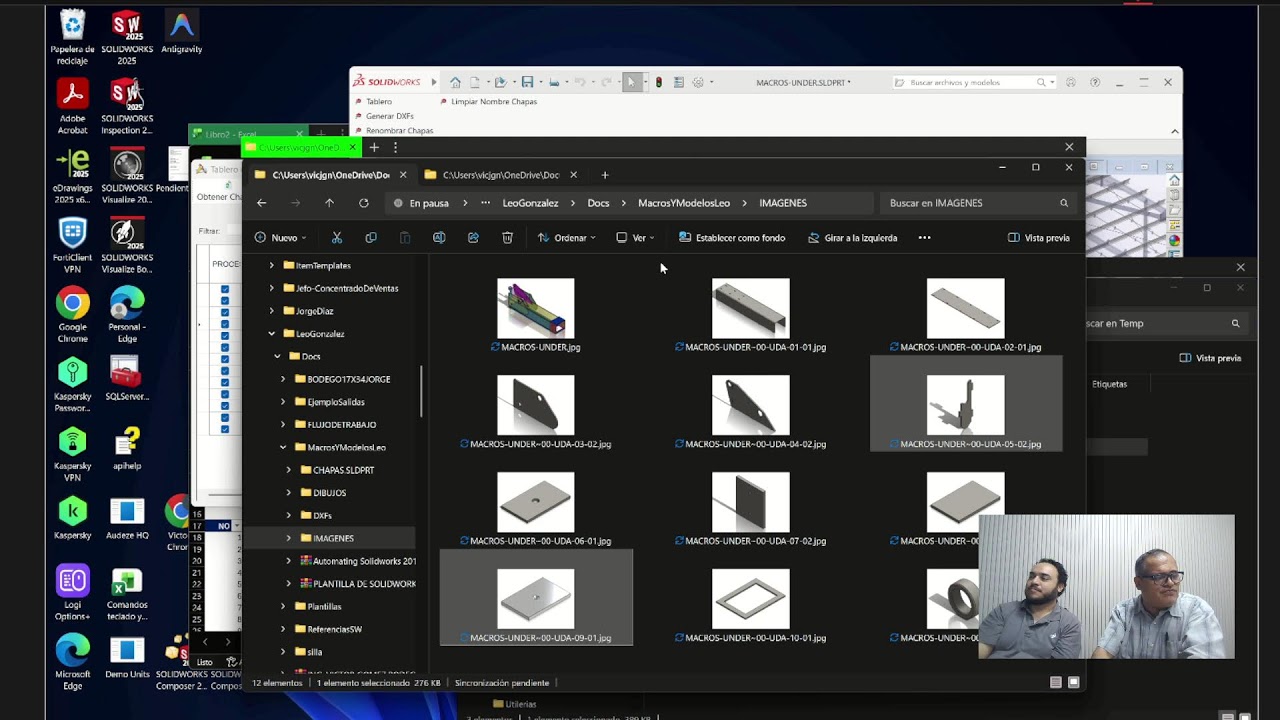Click Girar a la izquierda button
1280x720 pixels.
point(852,238)
